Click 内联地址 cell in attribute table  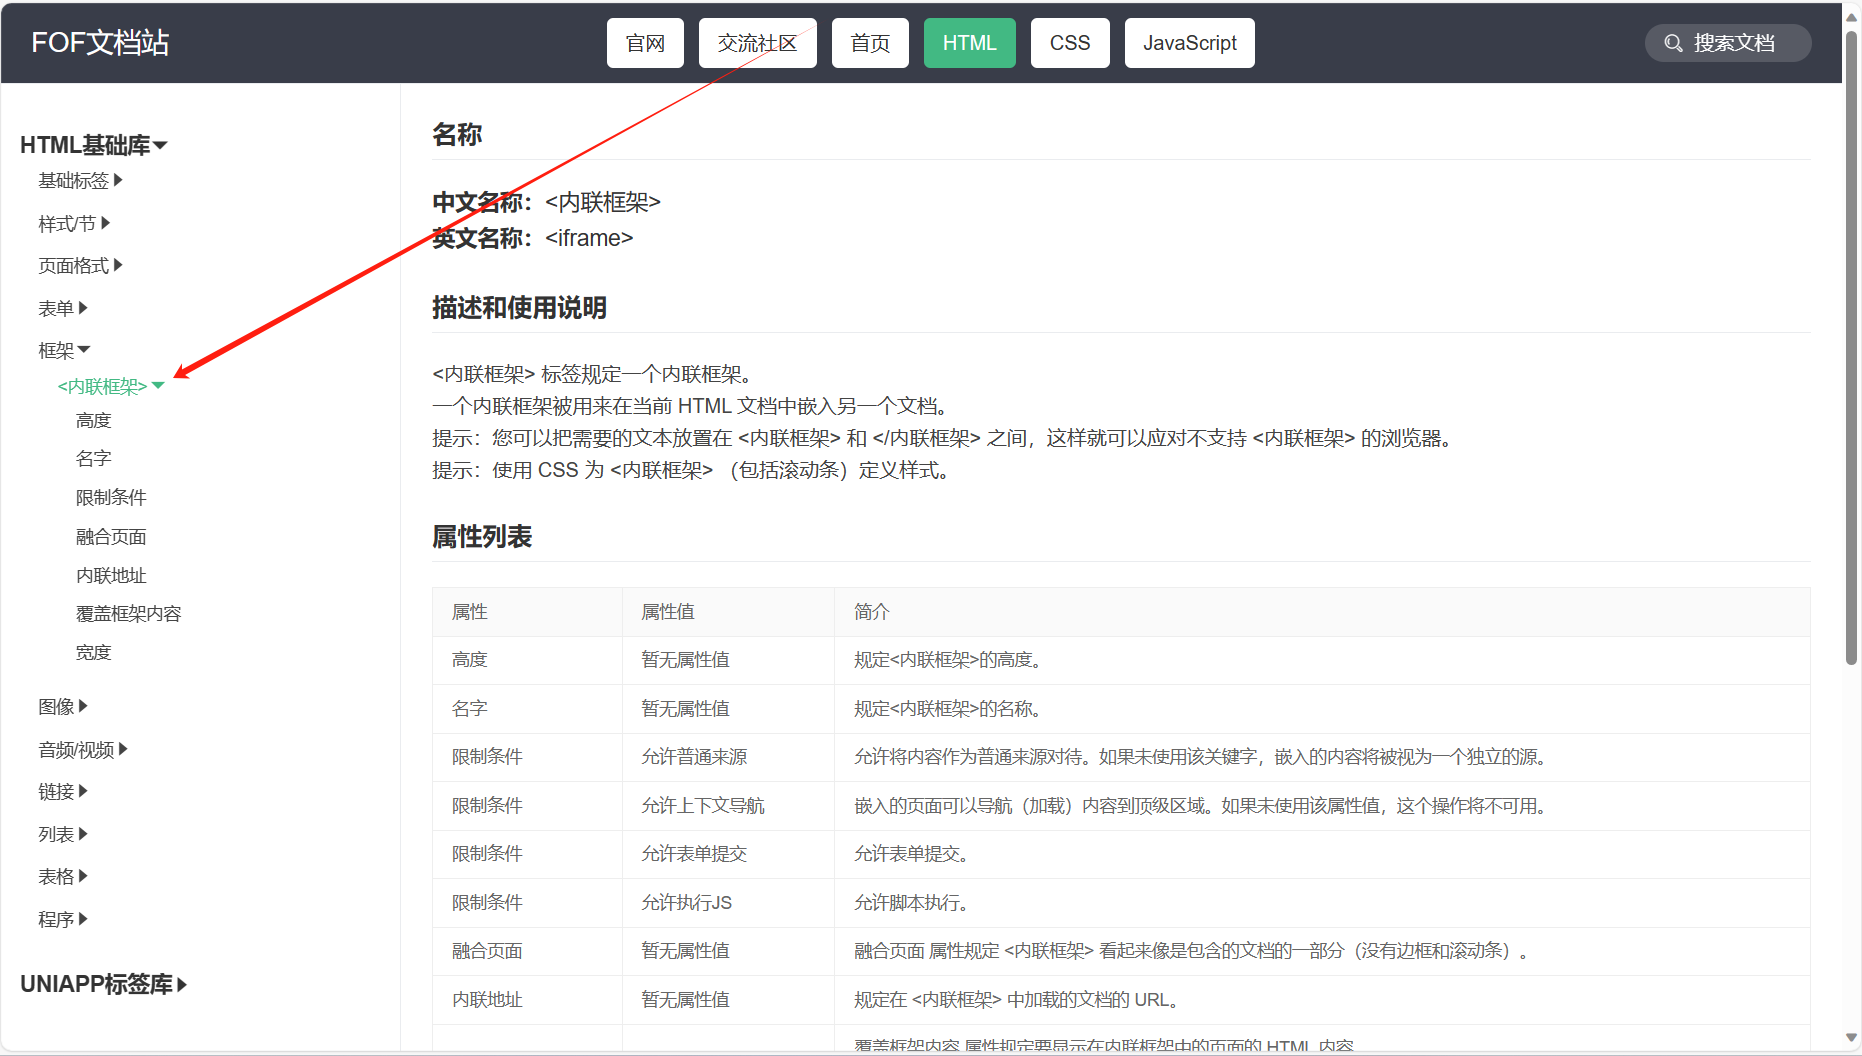click(x=527, y=1000)
